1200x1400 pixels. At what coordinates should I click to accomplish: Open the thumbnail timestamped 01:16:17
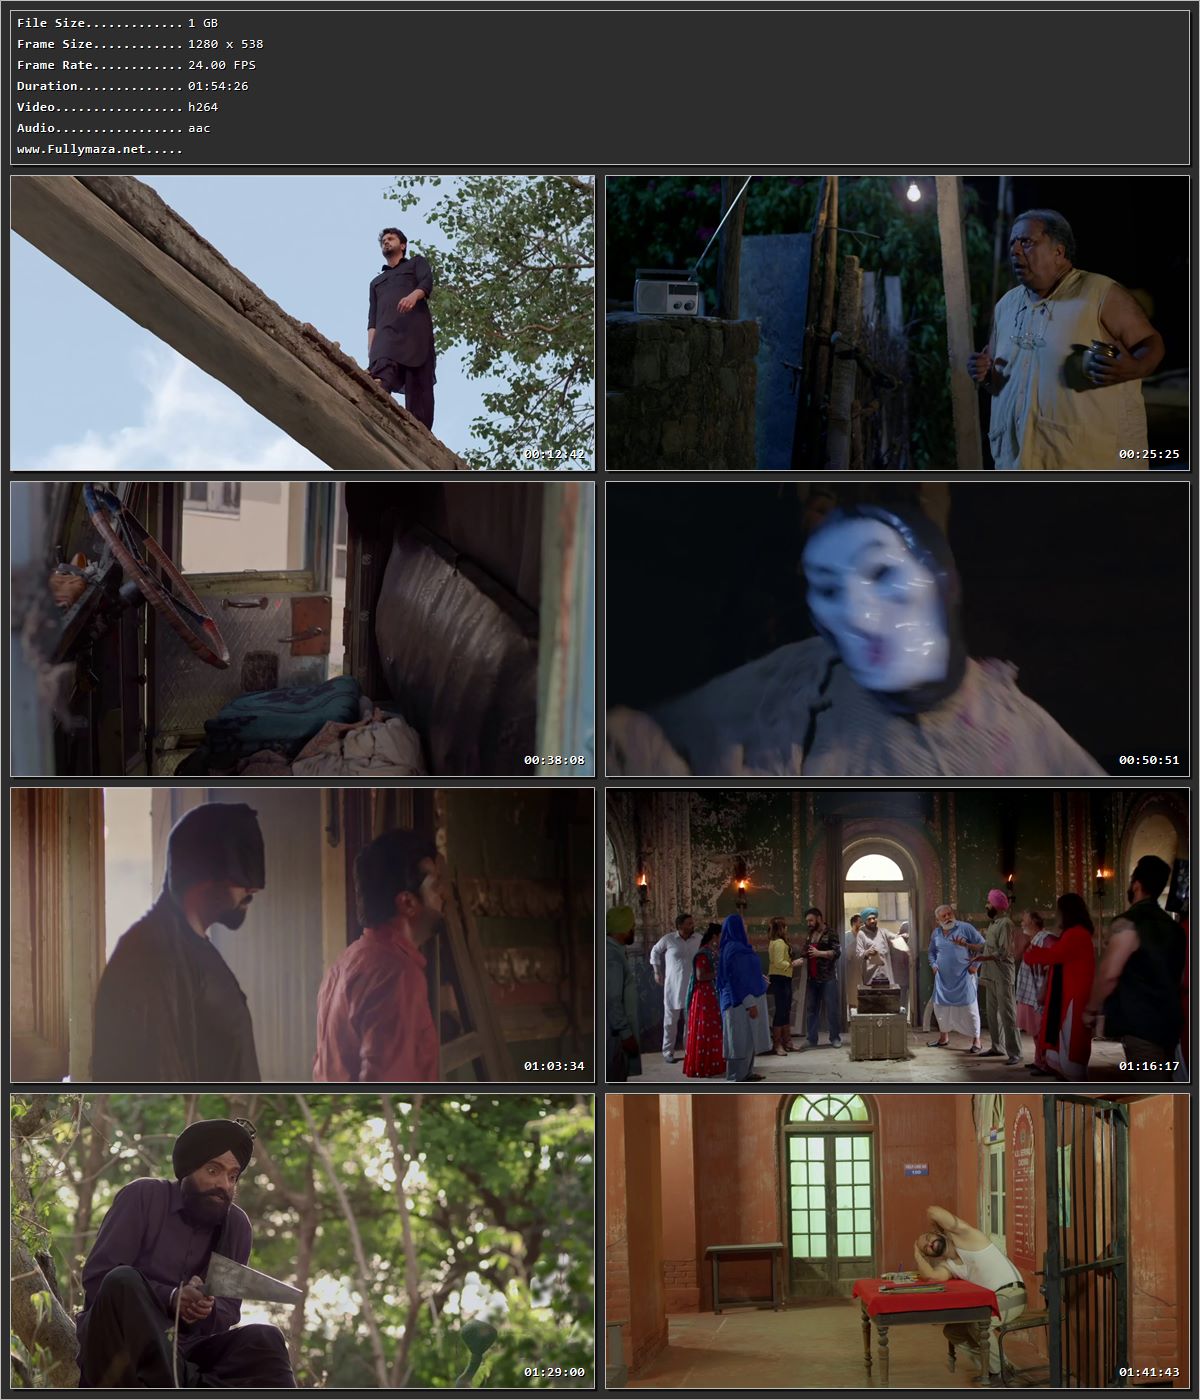pos(897,935)
